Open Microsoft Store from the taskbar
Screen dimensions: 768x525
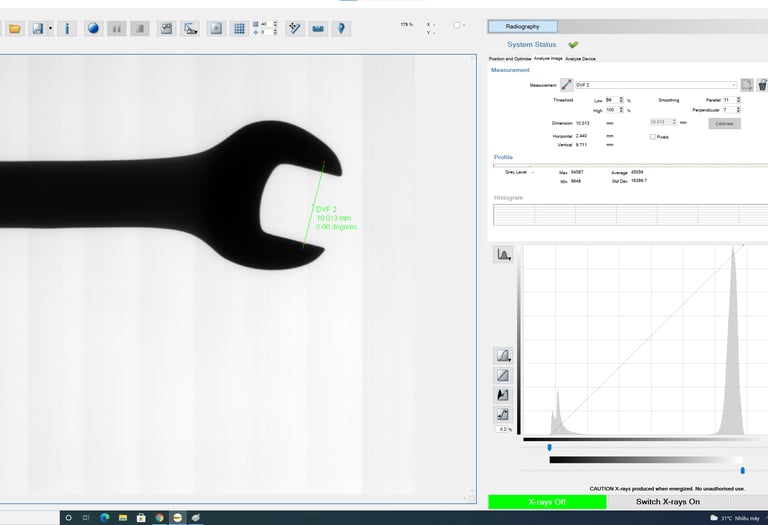coord(141,518)
